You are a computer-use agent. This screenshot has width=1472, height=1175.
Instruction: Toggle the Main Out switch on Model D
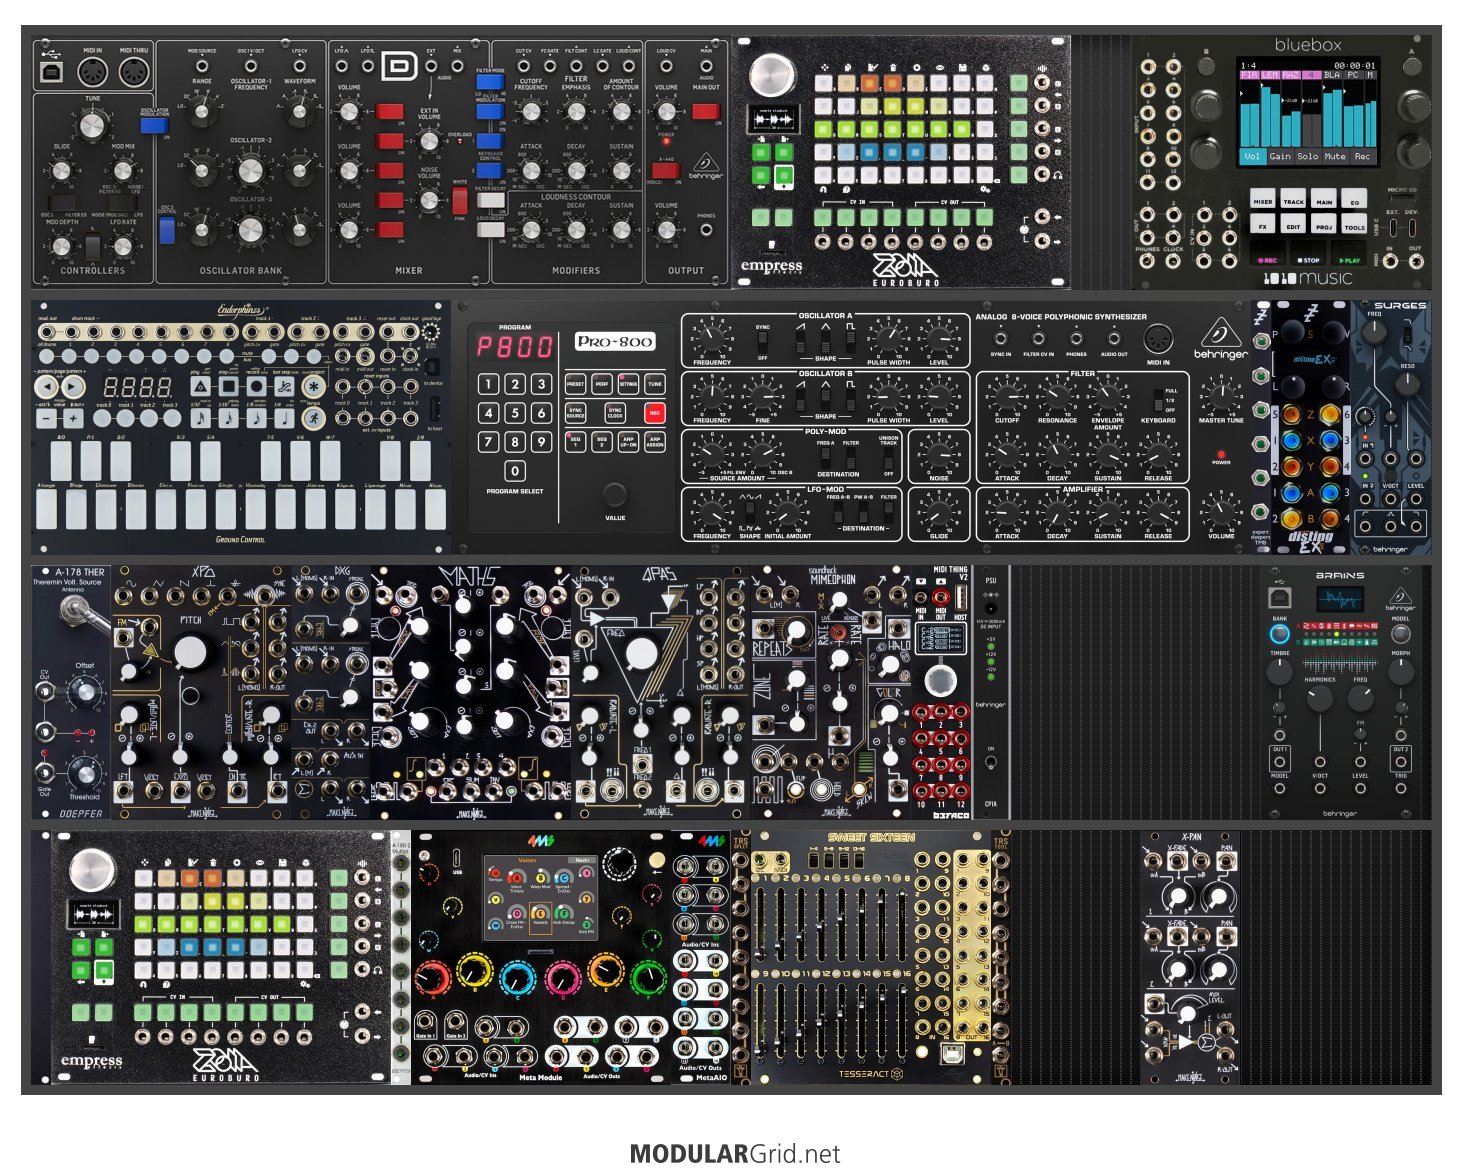click(x=706, y=111)
